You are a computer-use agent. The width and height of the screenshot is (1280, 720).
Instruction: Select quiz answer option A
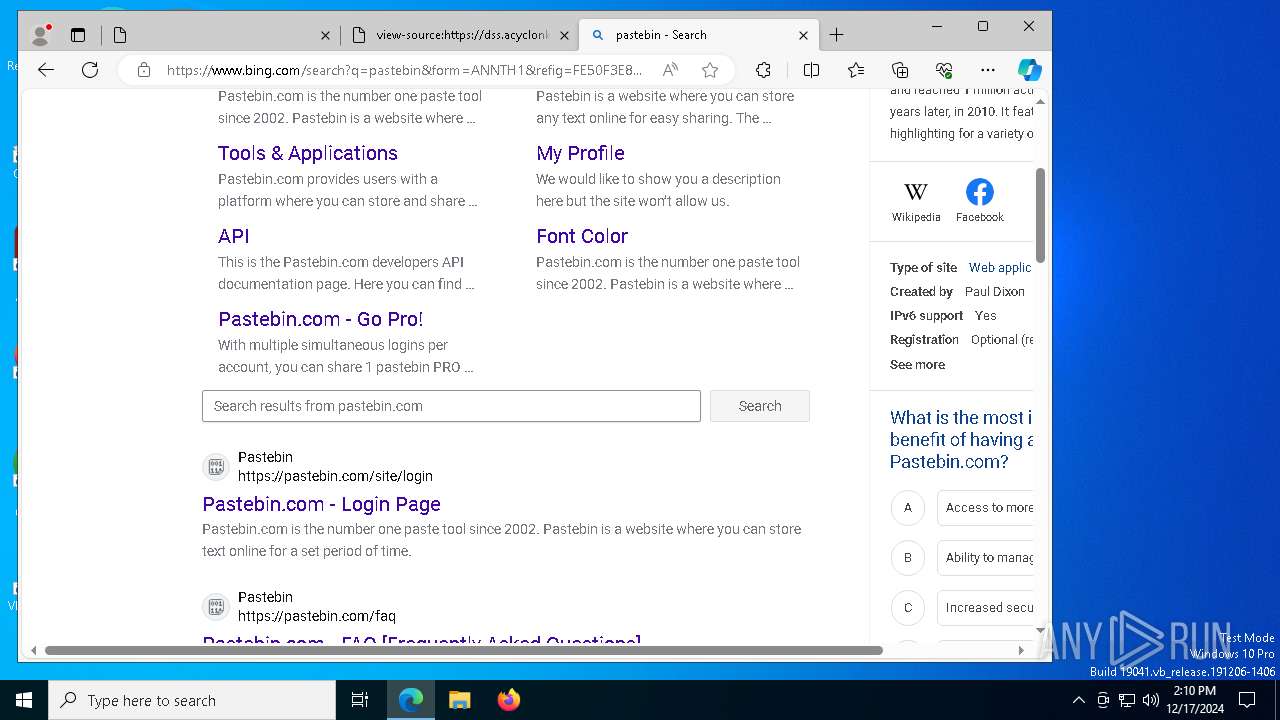point(907,507)
